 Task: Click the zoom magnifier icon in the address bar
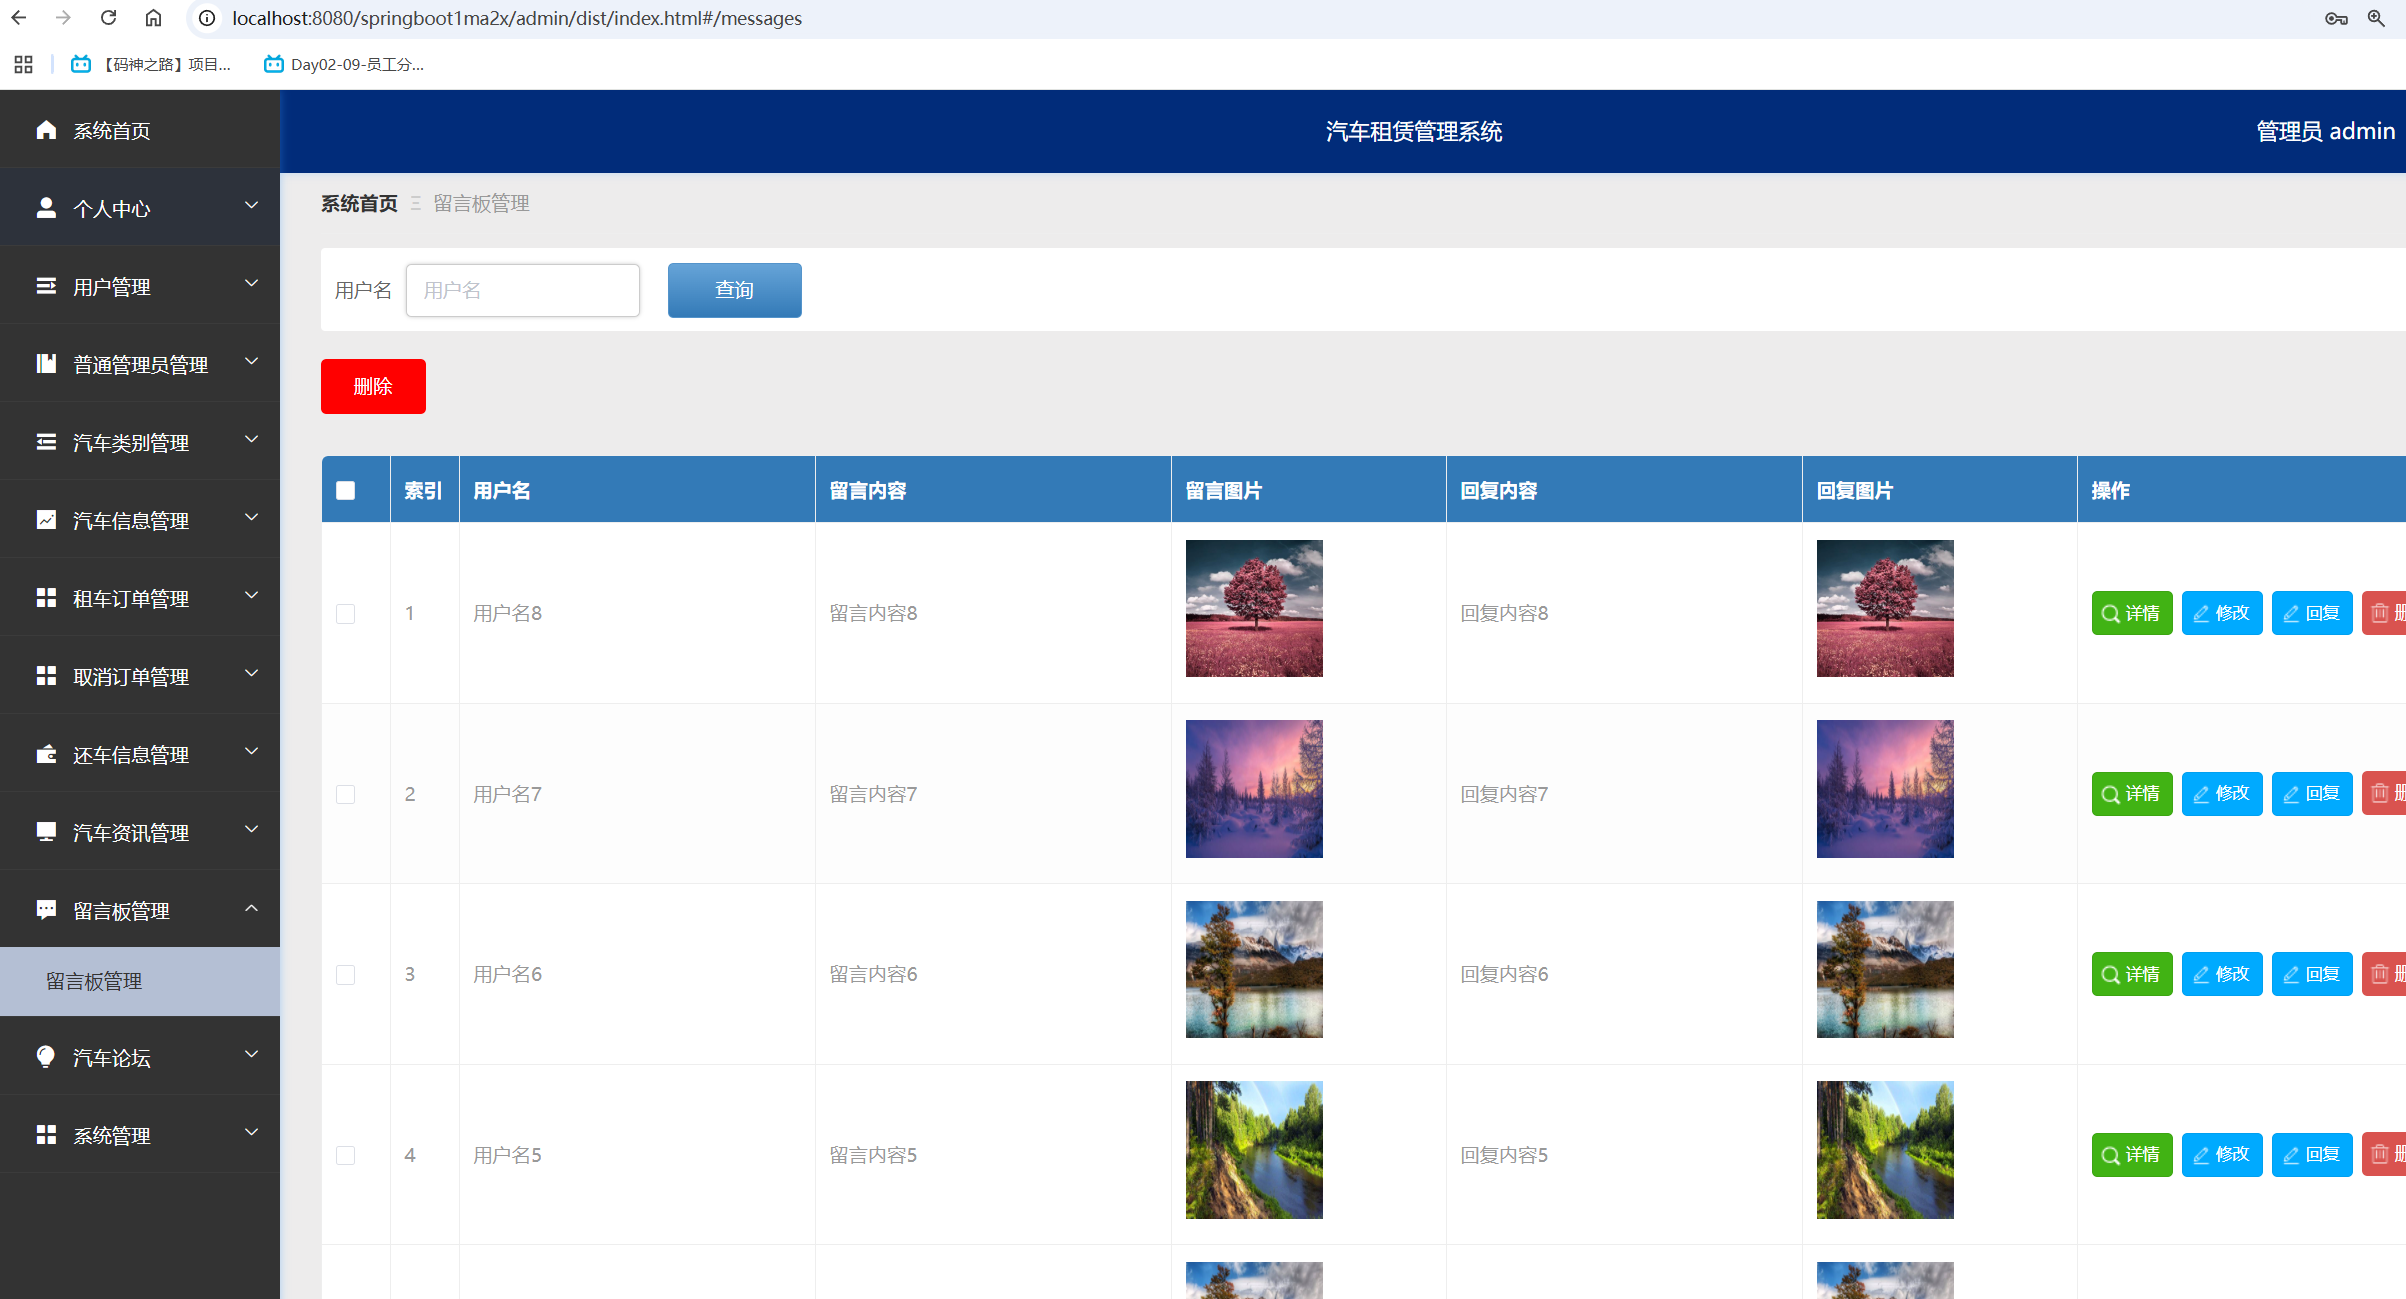point(2377,18)
